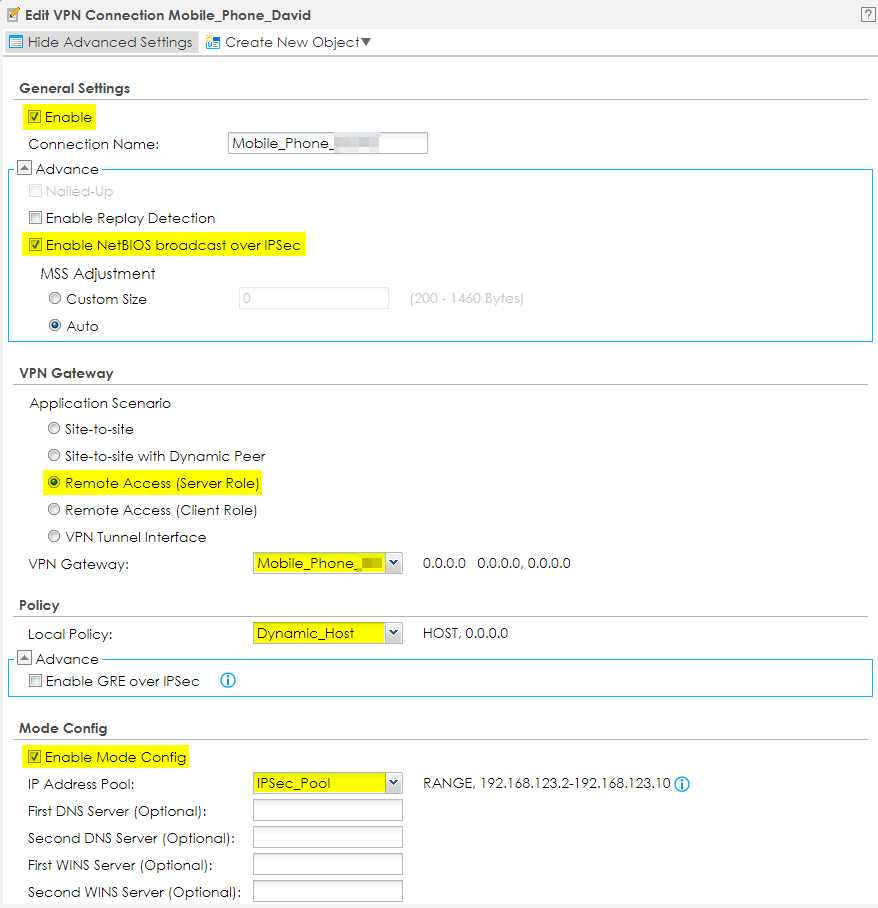This screenshot has width=878, height=908.
Task: Open the VPN Gateway dropdown
Action: [x=393, y=563]
